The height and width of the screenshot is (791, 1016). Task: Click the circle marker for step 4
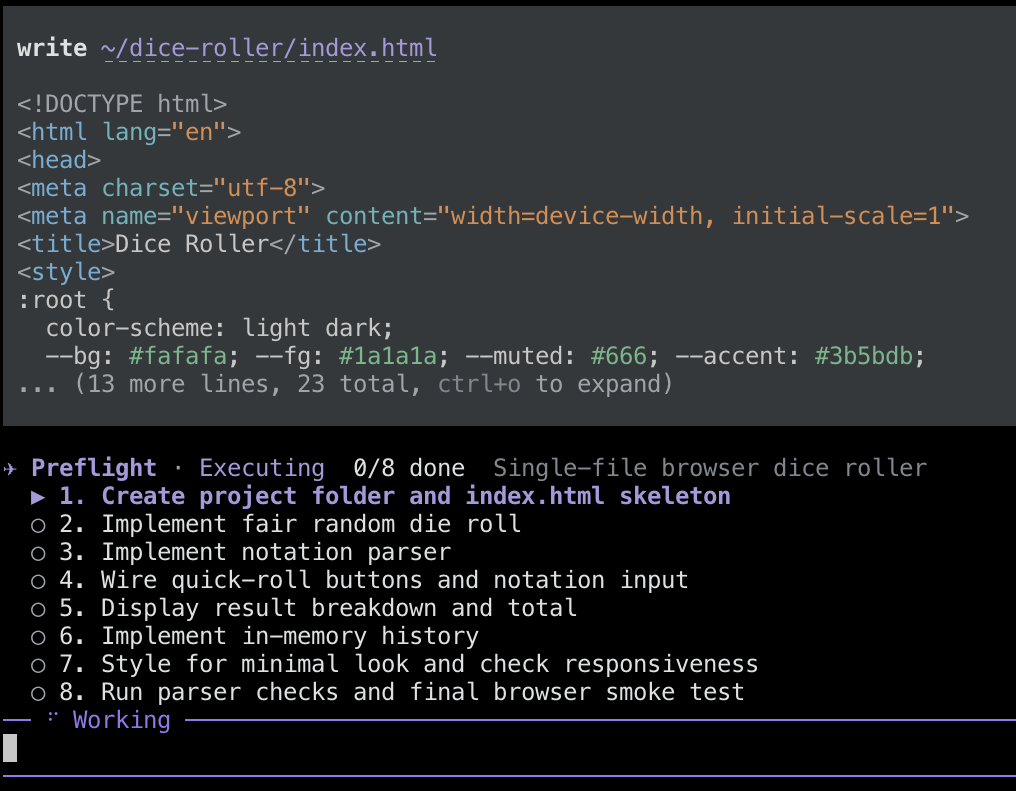click(x=38, y=581)
